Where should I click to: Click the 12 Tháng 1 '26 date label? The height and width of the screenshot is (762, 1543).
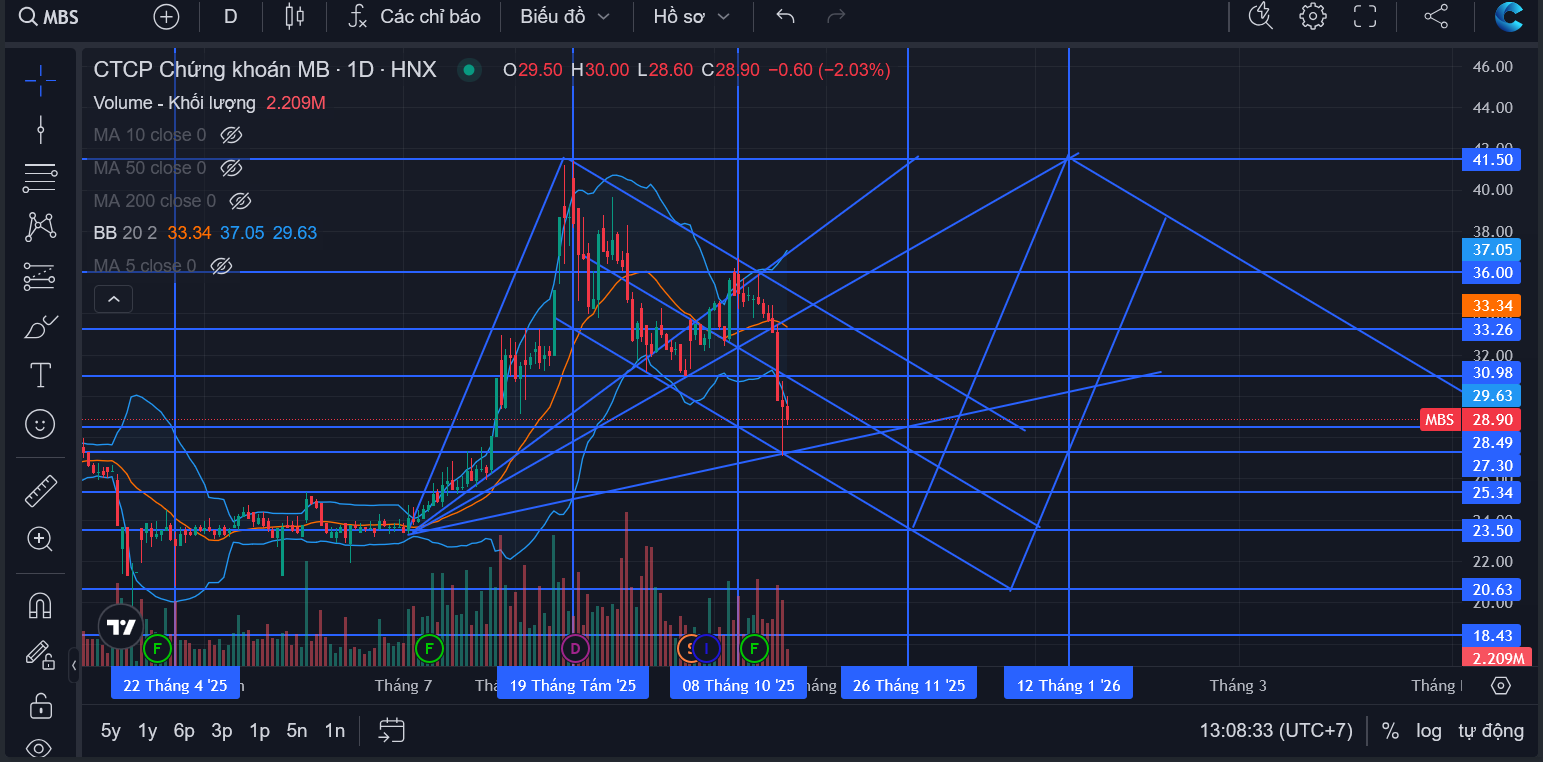pyautogui.click(x=1069, y=685)
